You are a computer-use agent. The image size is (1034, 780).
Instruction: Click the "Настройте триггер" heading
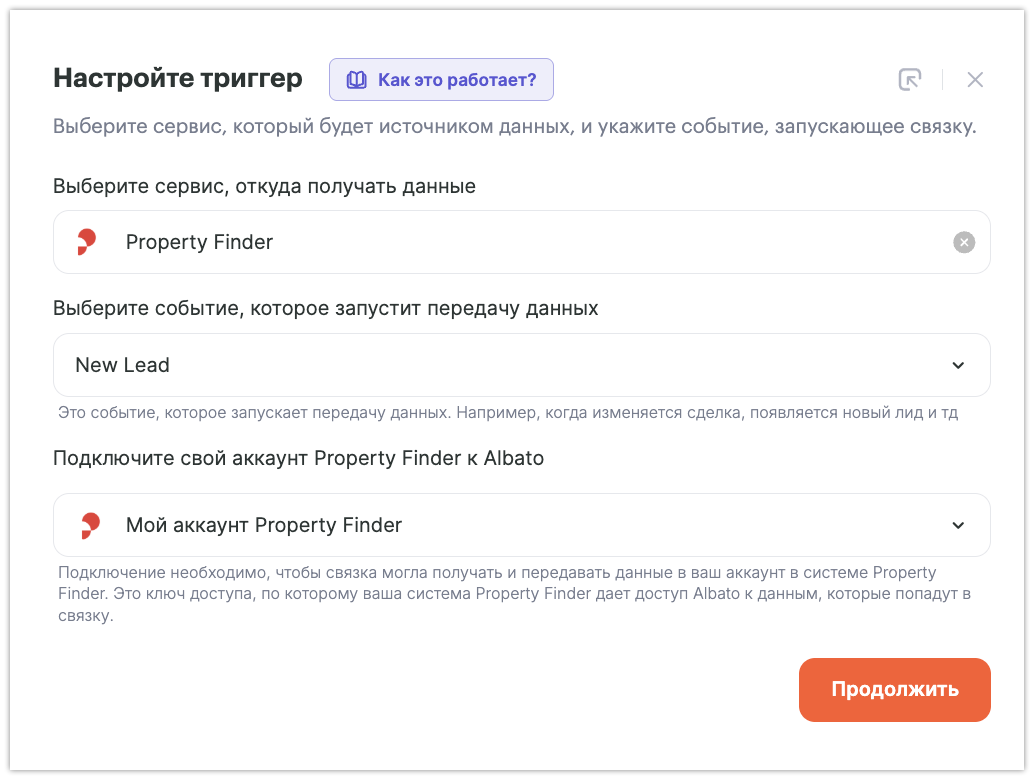tap(178, 79)
